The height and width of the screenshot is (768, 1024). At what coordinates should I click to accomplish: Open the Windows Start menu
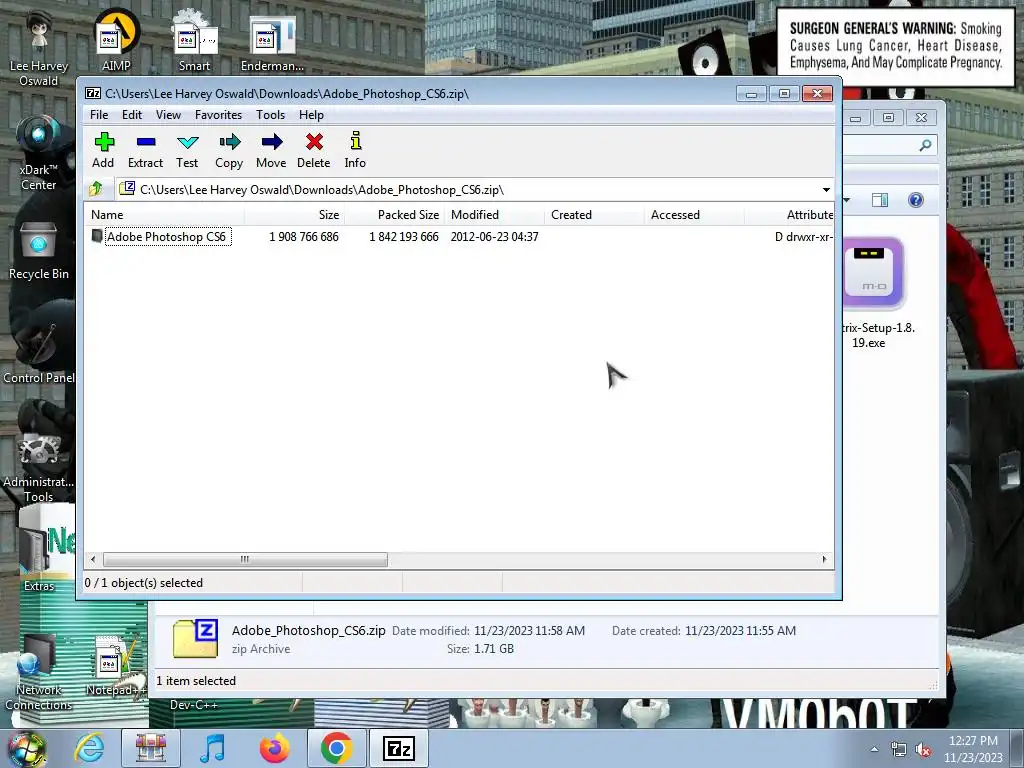tap(26, 748)
